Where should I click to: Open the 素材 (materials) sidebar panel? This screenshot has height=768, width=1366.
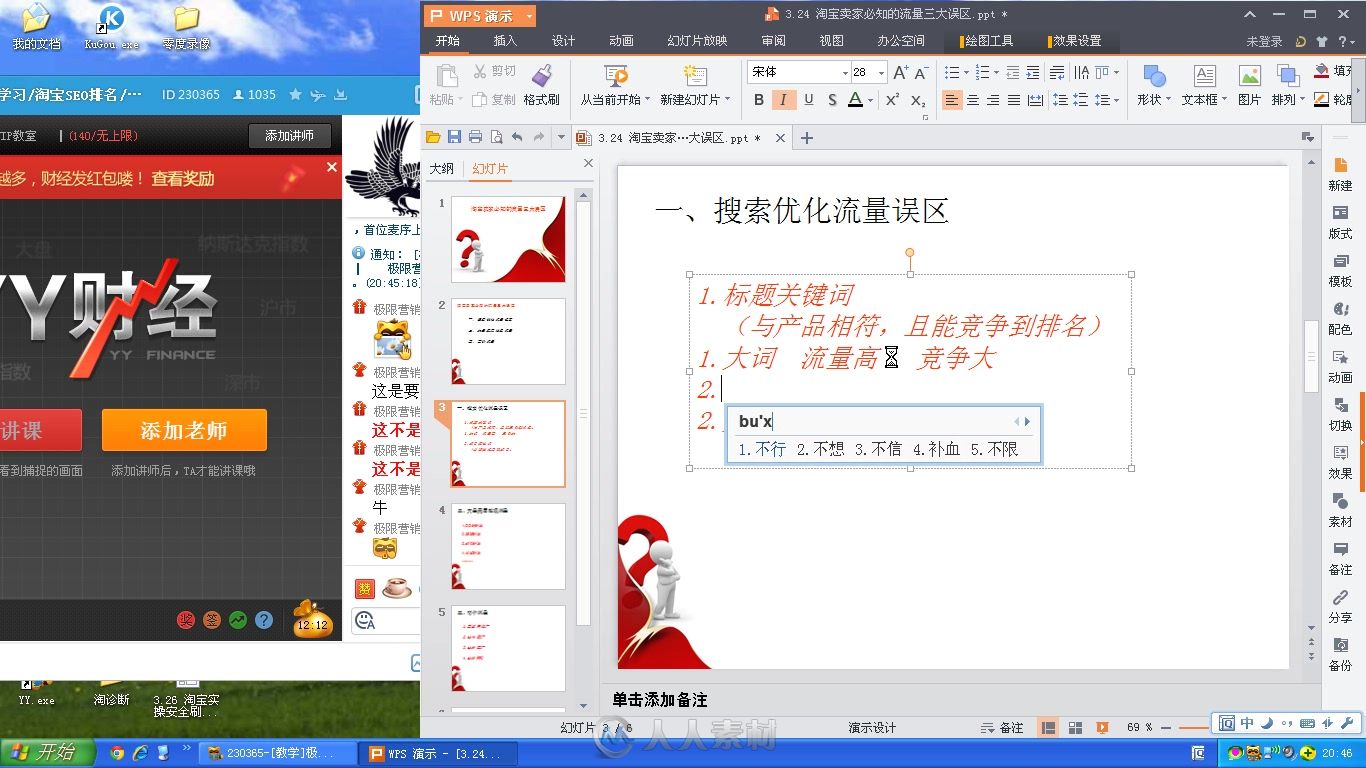point(1340,510)
